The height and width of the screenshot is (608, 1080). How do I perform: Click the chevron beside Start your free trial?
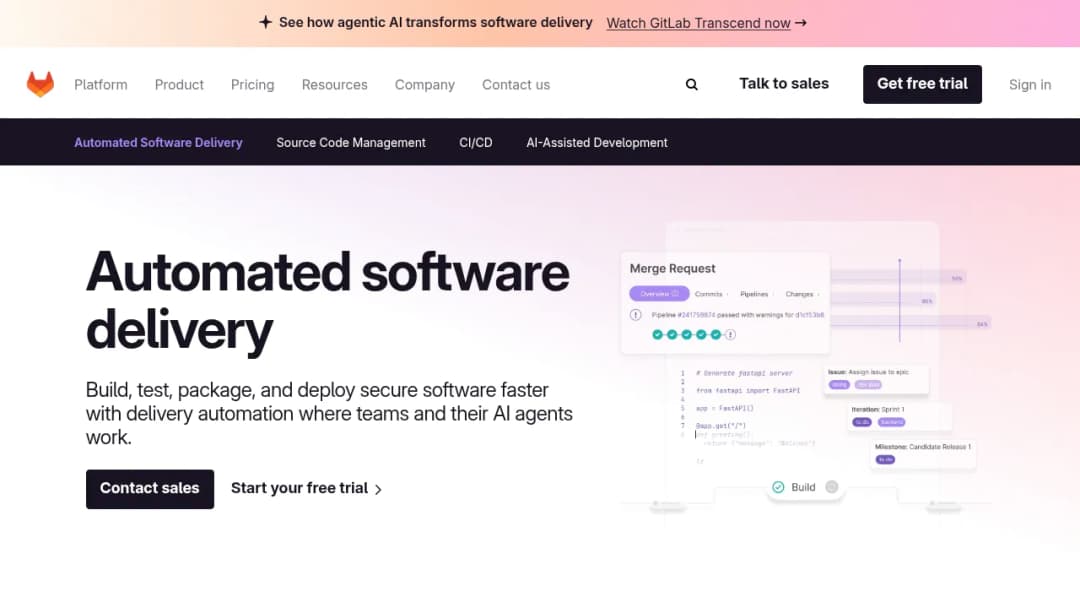tap(378, 490)
